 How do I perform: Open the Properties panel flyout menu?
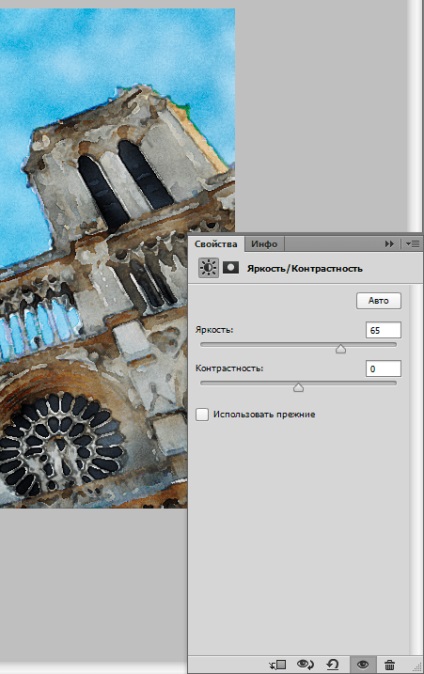tap(412, 244)
